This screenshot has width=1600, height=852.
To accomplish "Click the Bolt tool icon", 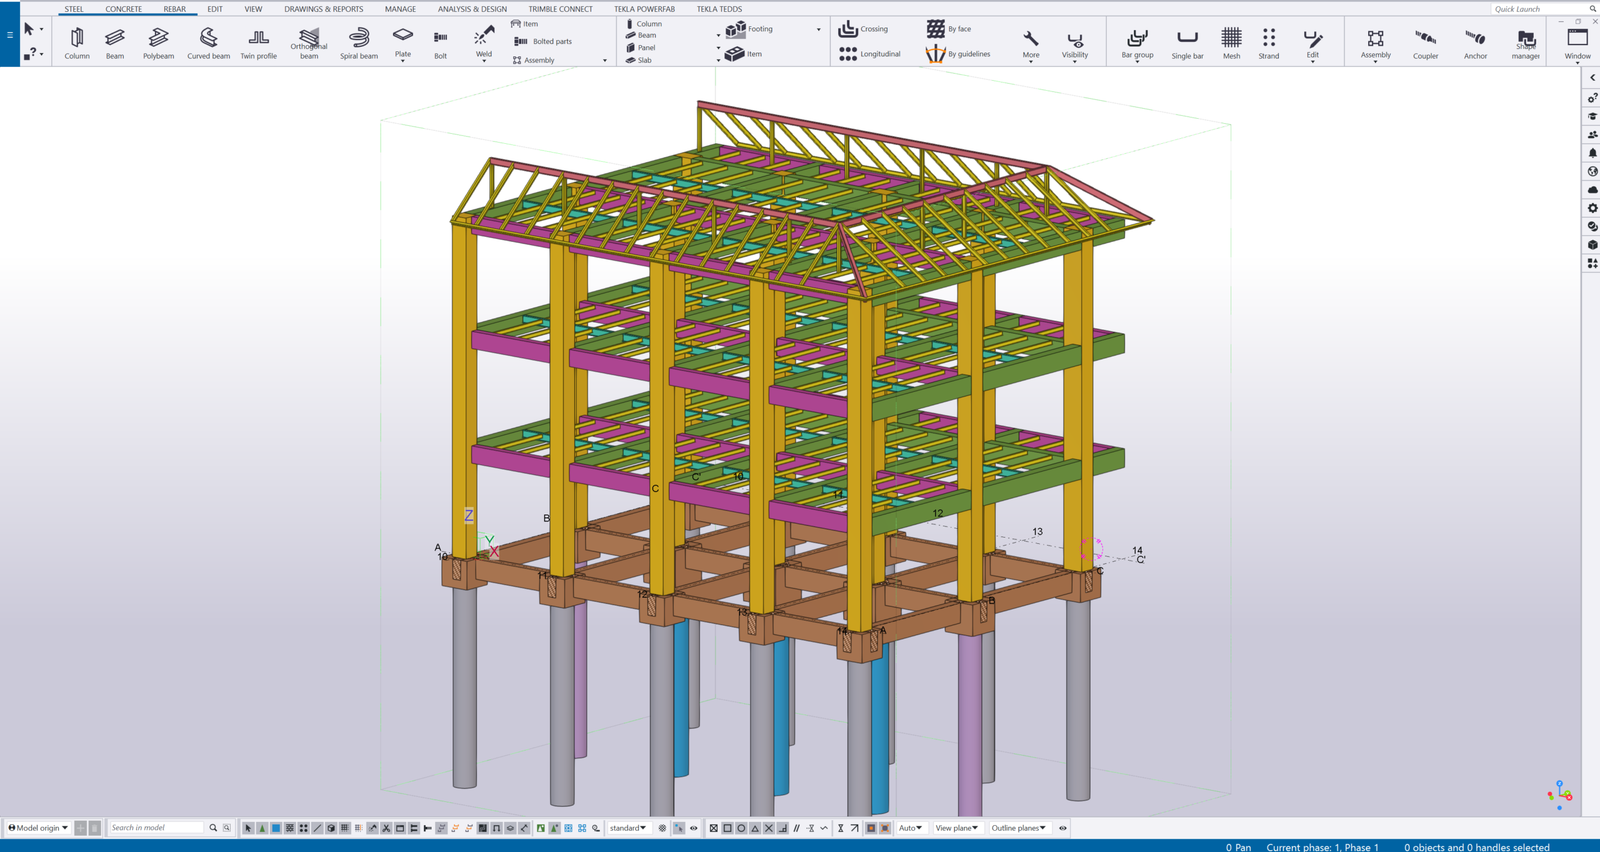I will point(440,42).
